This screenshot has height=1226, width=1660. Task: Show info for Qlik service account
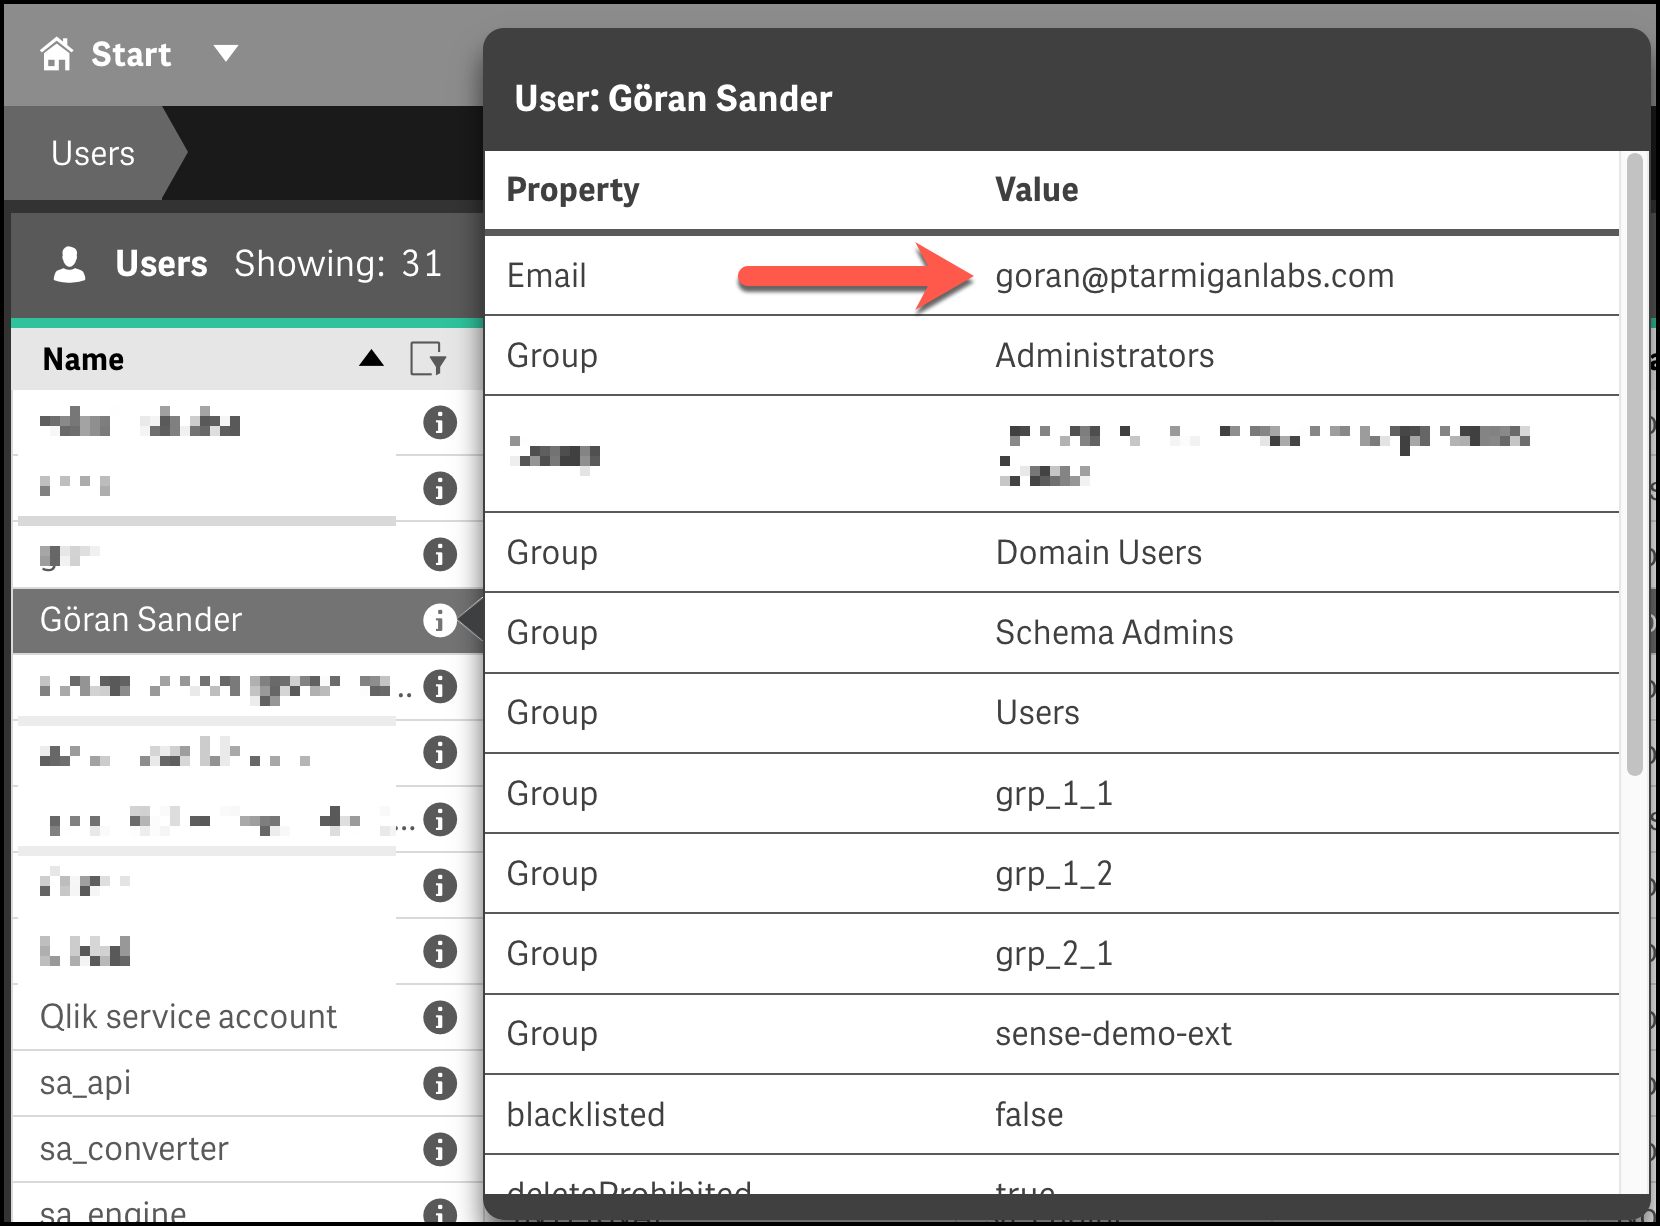(x=439, y=1017)
